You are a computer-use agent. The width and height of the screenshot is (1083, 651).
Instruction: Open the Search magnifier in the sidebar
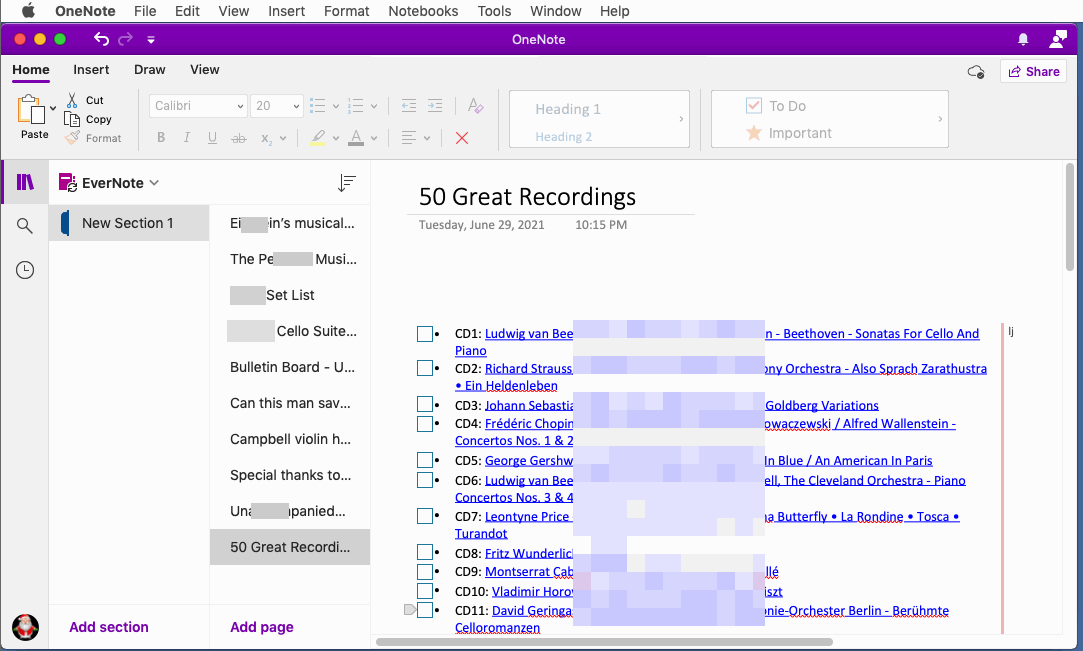[25, 226]
